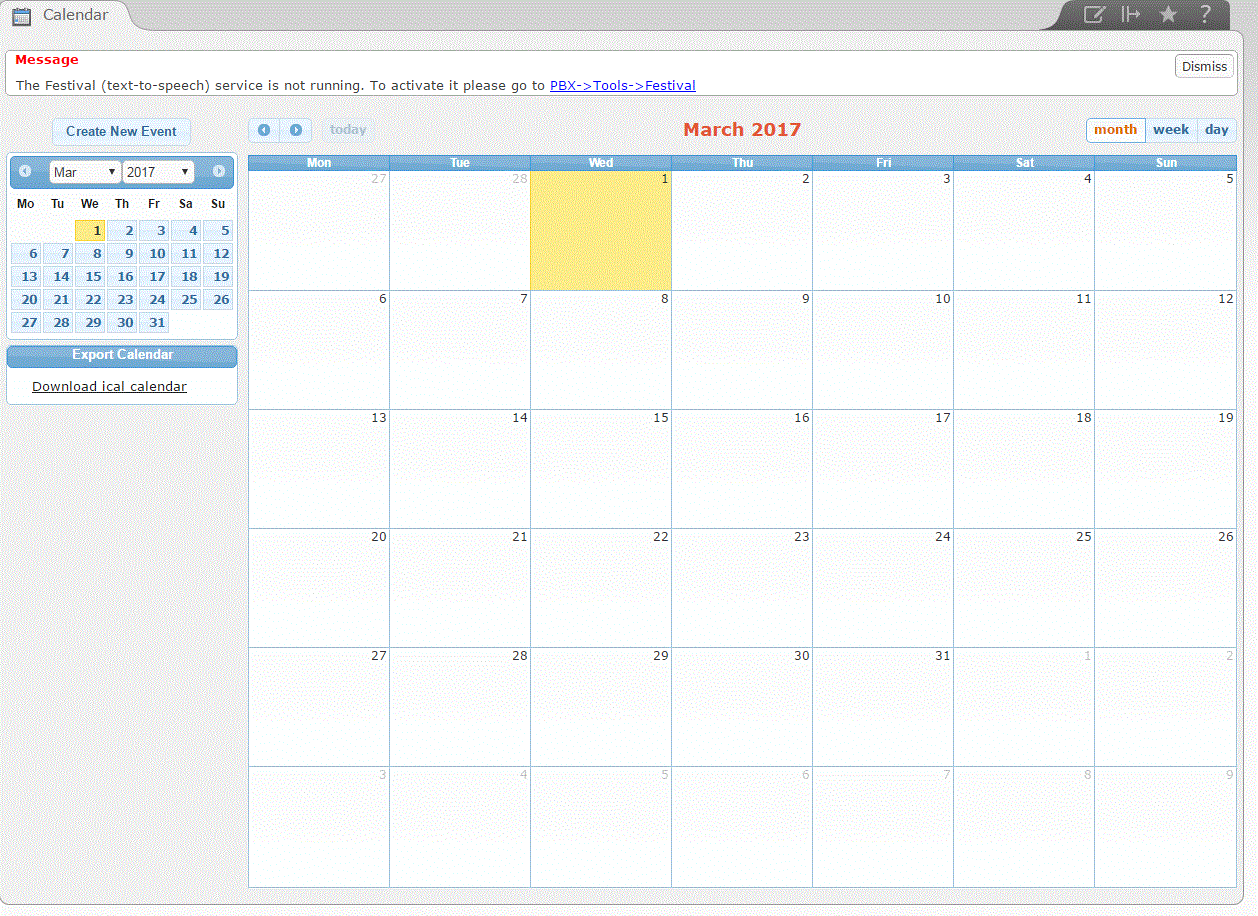The width and height of the screenshot is (1258, 916).
Task: Select day 22 in mini calendar
Action: pyautogui.click(x=90, y=299)
